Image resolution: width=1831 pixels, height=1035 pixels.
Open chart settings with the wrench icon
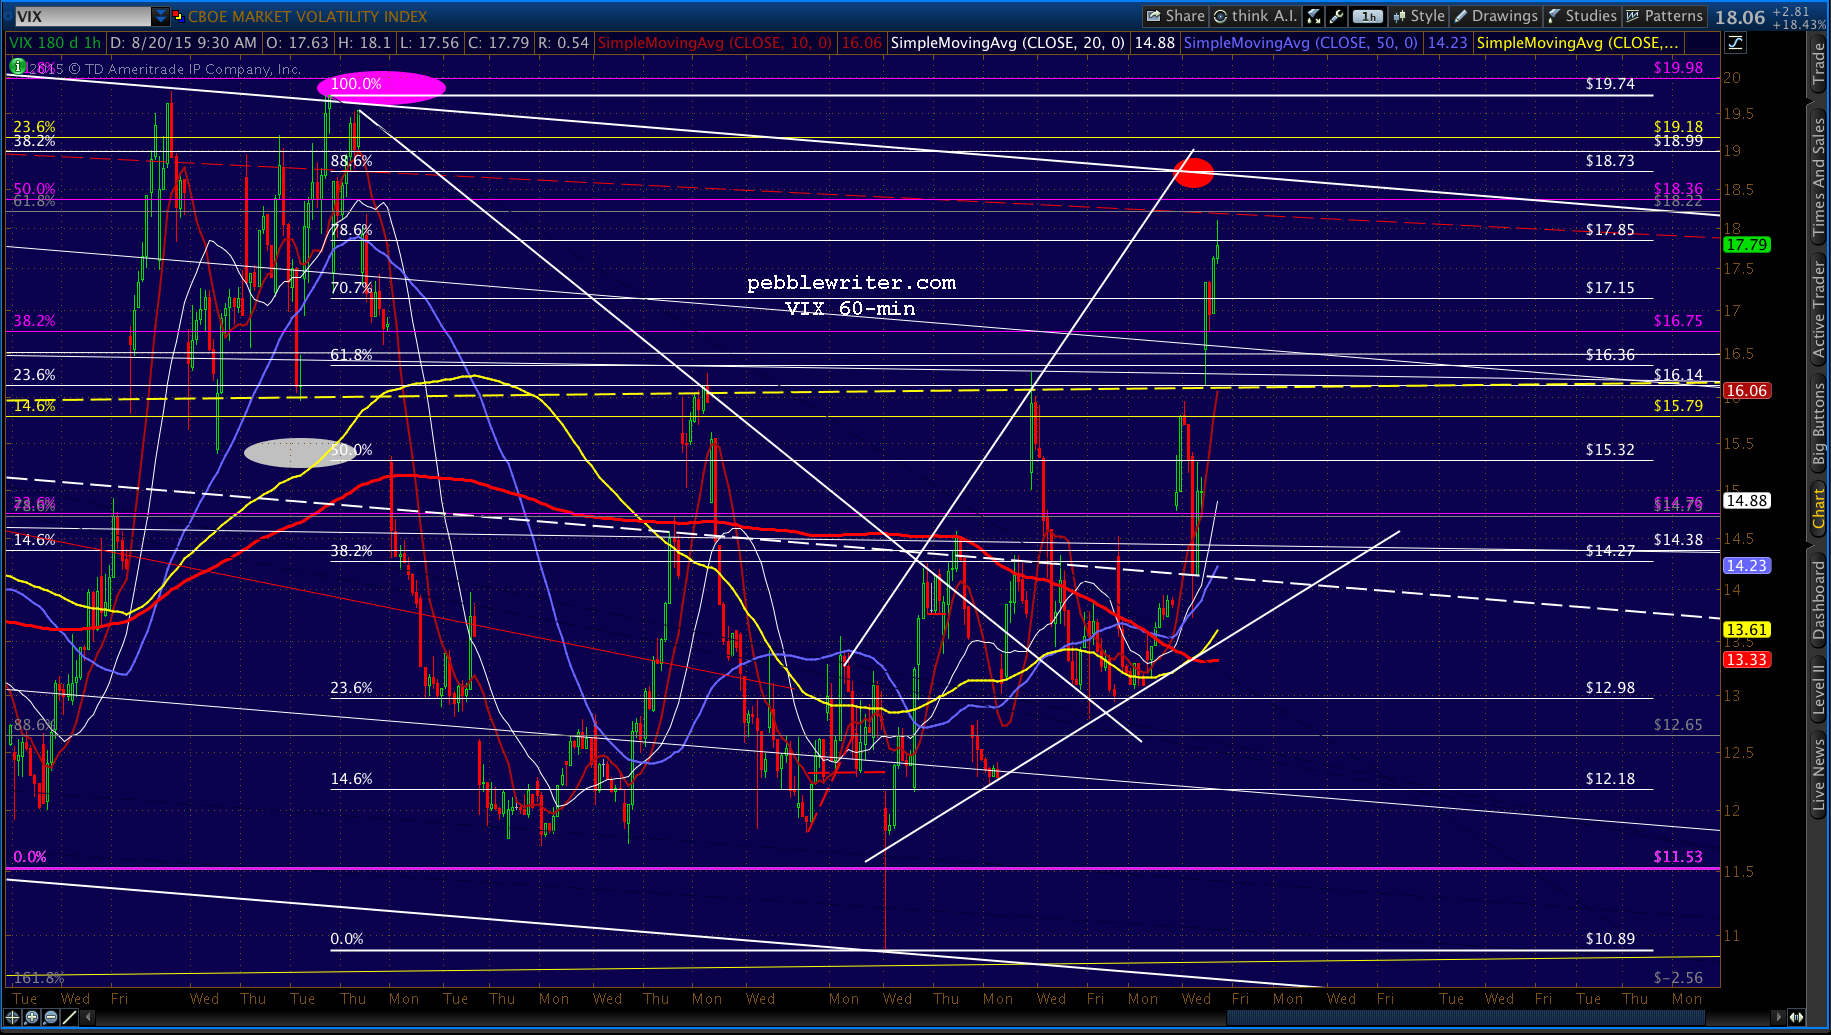point(1336,16)
